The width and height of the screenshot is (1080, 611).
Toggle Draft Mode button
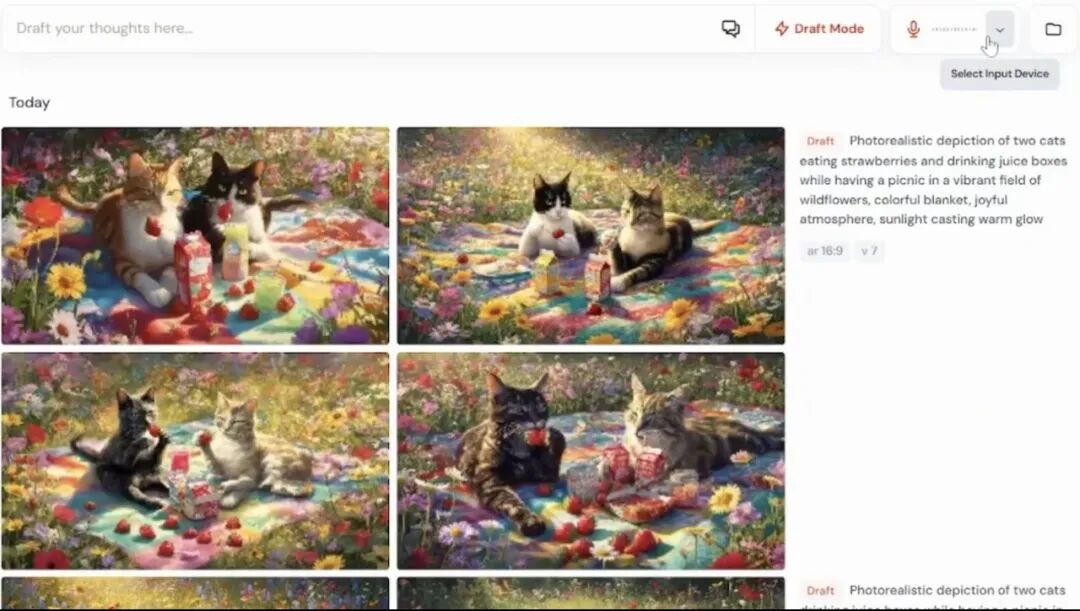pos(819,29)
